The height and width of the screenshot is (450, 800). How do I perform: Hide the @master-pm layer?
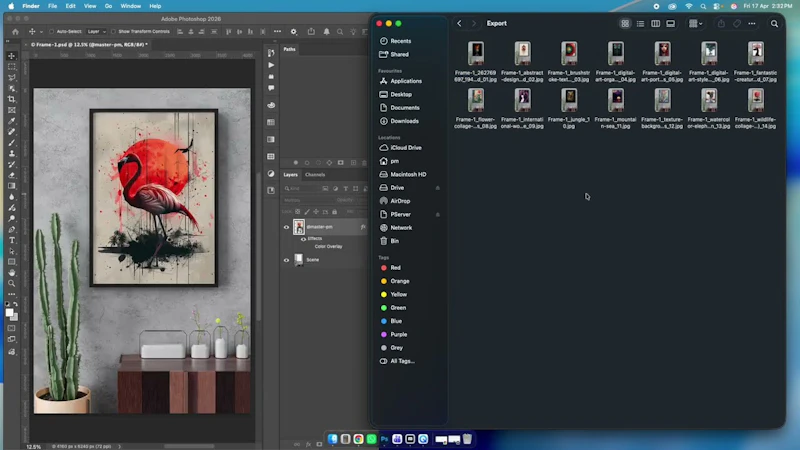click(x=286, y=227)
